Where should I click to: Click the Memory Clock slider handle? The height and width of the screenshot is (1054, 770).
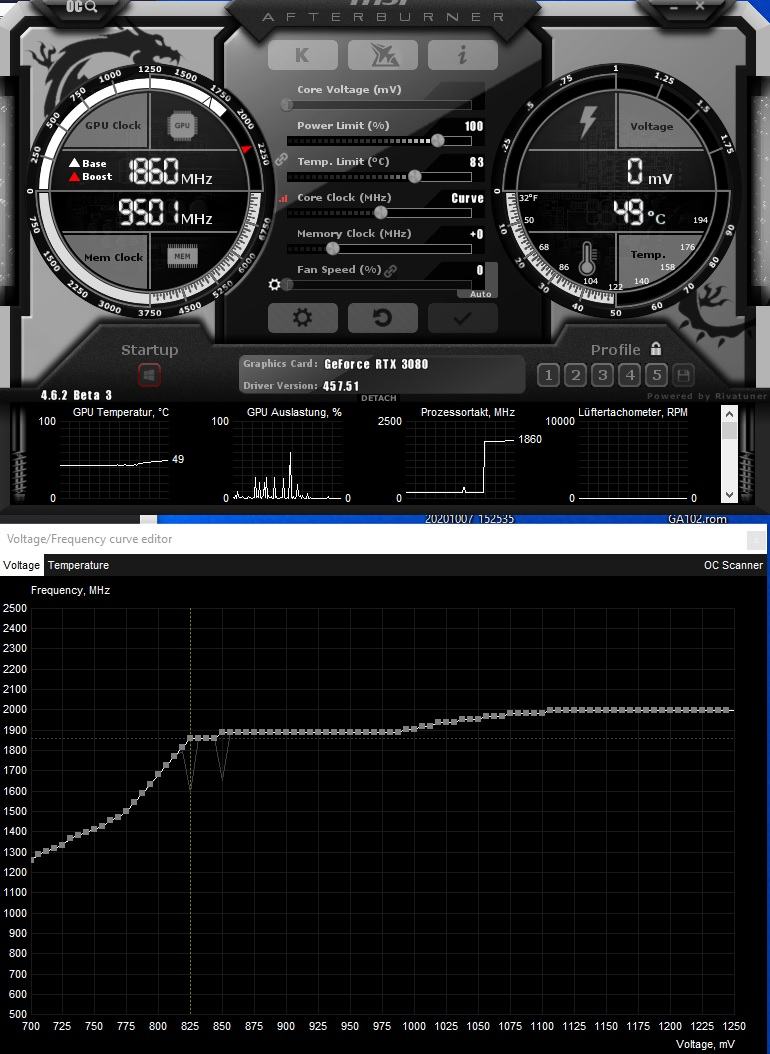(x=332, y=248)
